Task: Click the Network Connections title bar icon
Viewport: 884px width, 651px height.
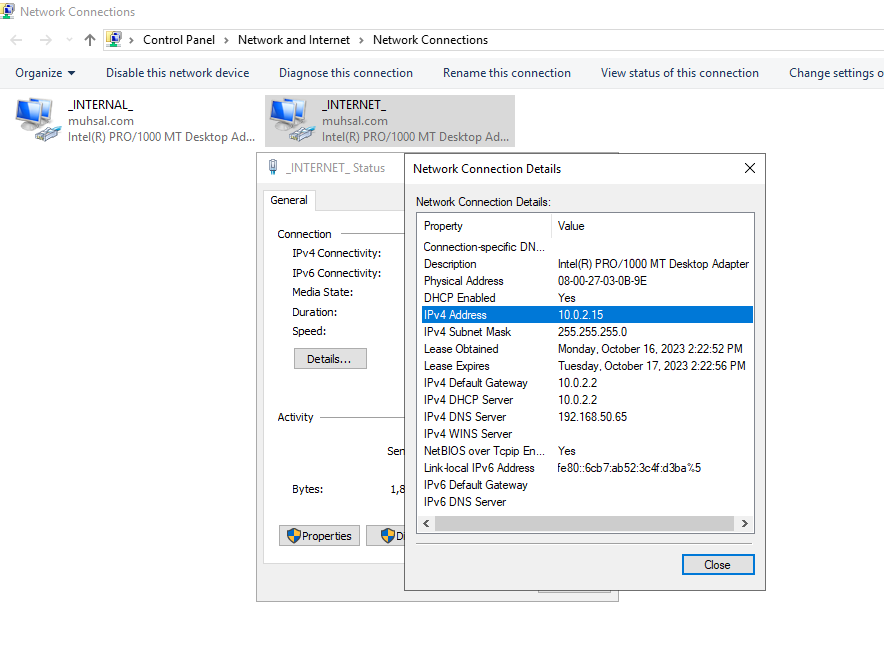Action: click(x=8, y=12)
